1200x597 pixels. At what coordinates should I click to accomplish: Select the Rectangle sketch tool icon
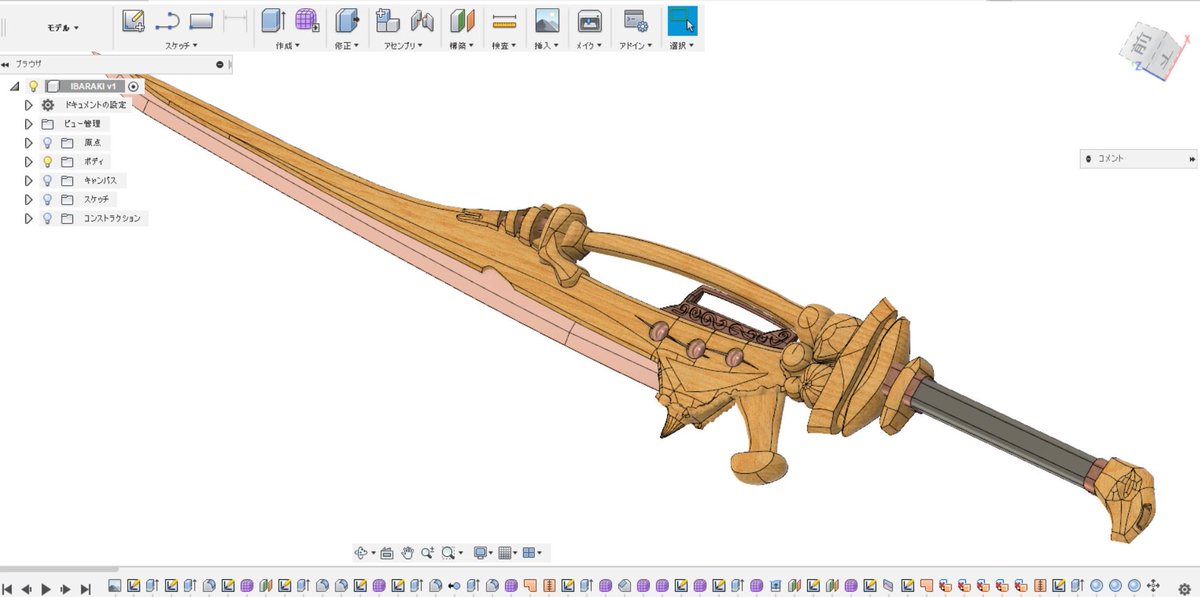tap(201, 20)
